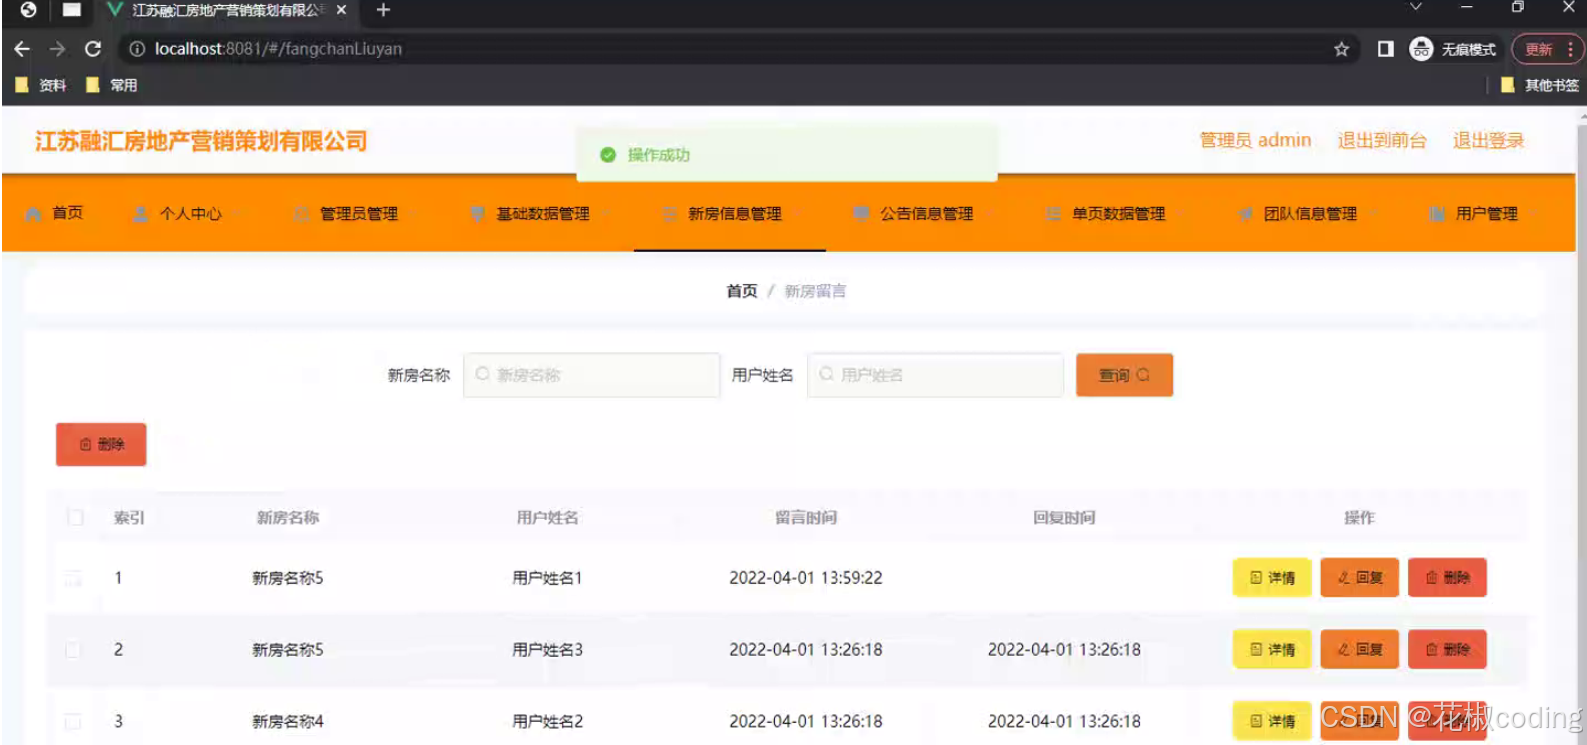Bookmark this page with star icon
The height and width of the screenshot is (745, 1587).
[x=1341, y=49]
